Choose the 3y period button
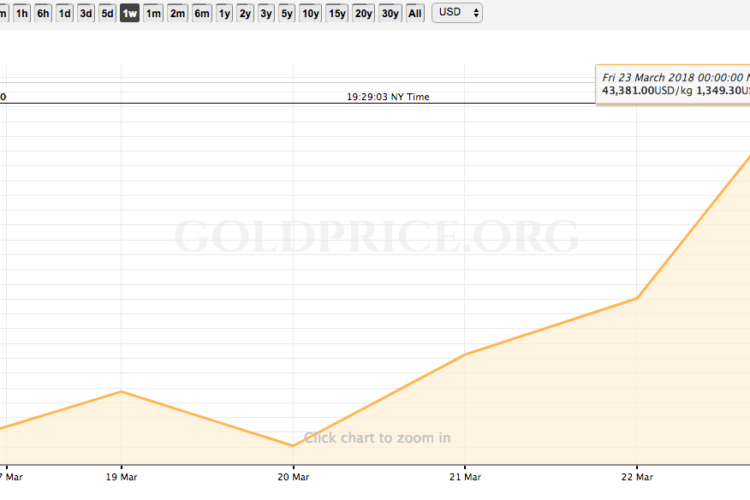 point(266,13)
